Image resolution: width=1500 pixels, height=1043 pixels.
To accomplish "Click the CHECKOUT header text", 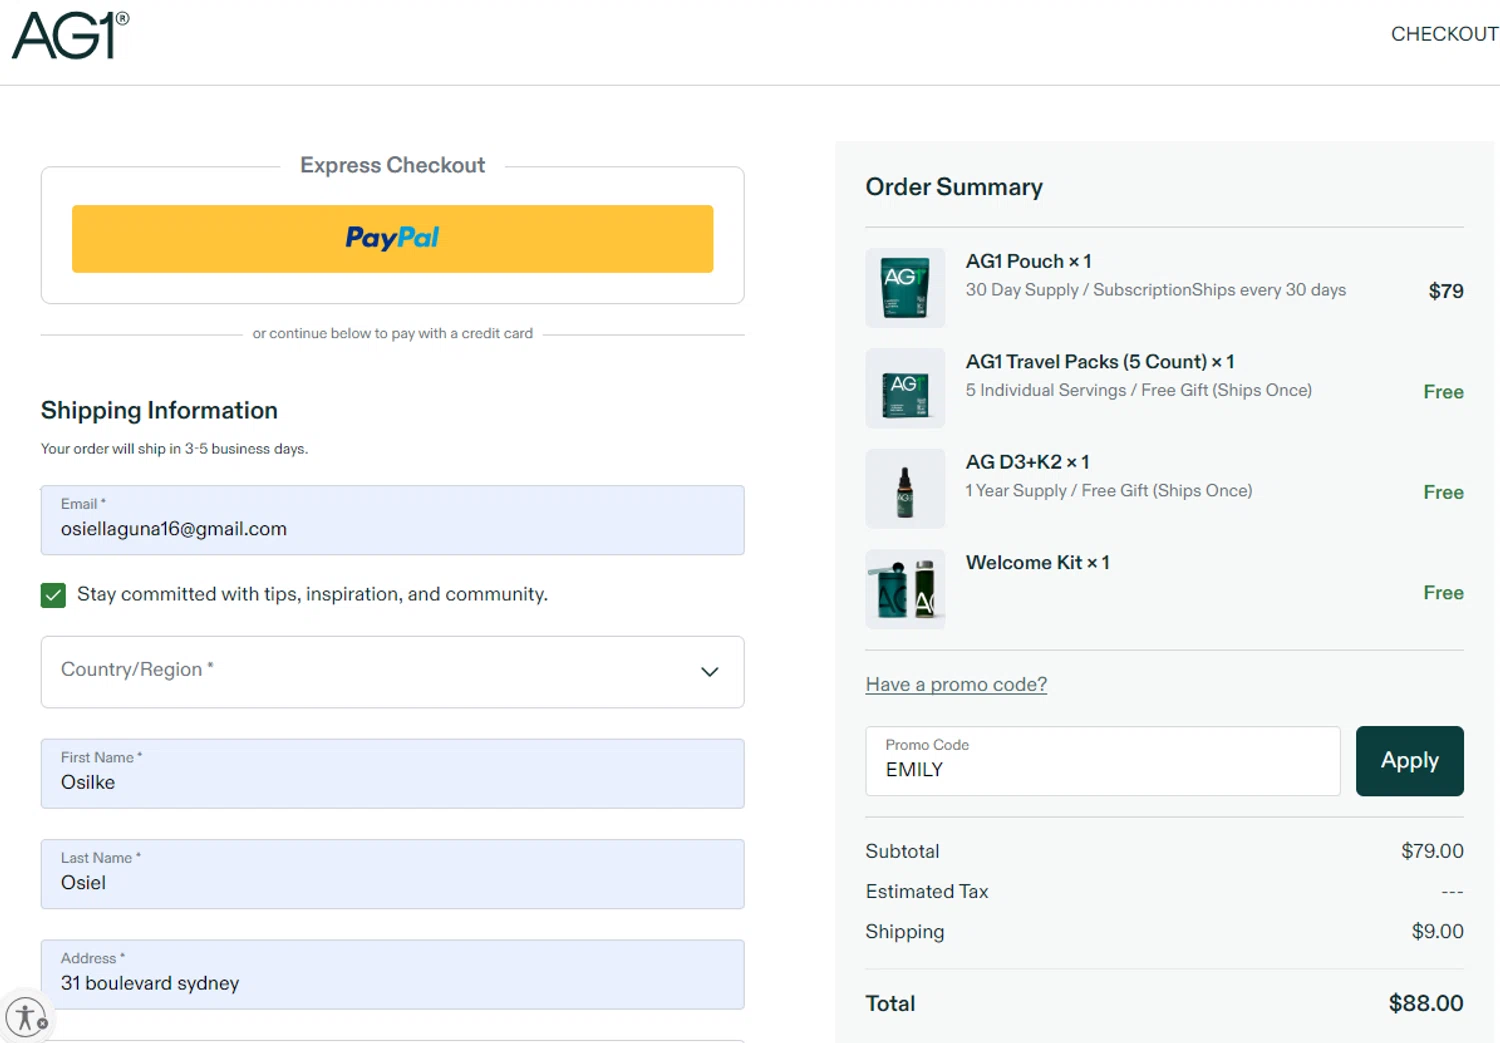I will pos(1444,34).
